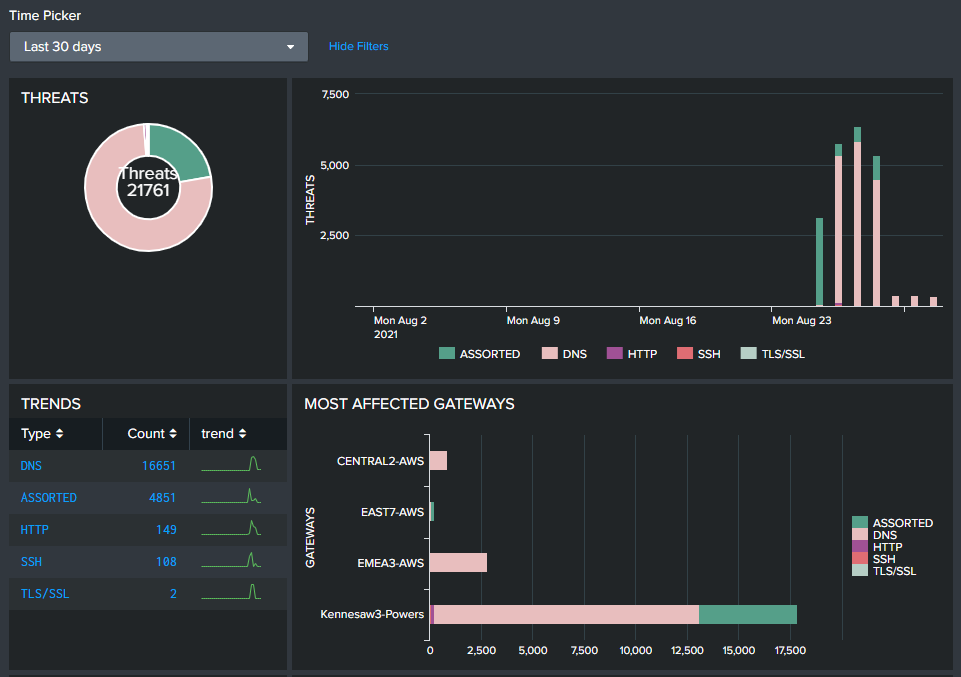Viewport: 961px width, 677px height.
Task: Click TLS/SSL legend item under threats chart
Action: [x=771, y=354]
